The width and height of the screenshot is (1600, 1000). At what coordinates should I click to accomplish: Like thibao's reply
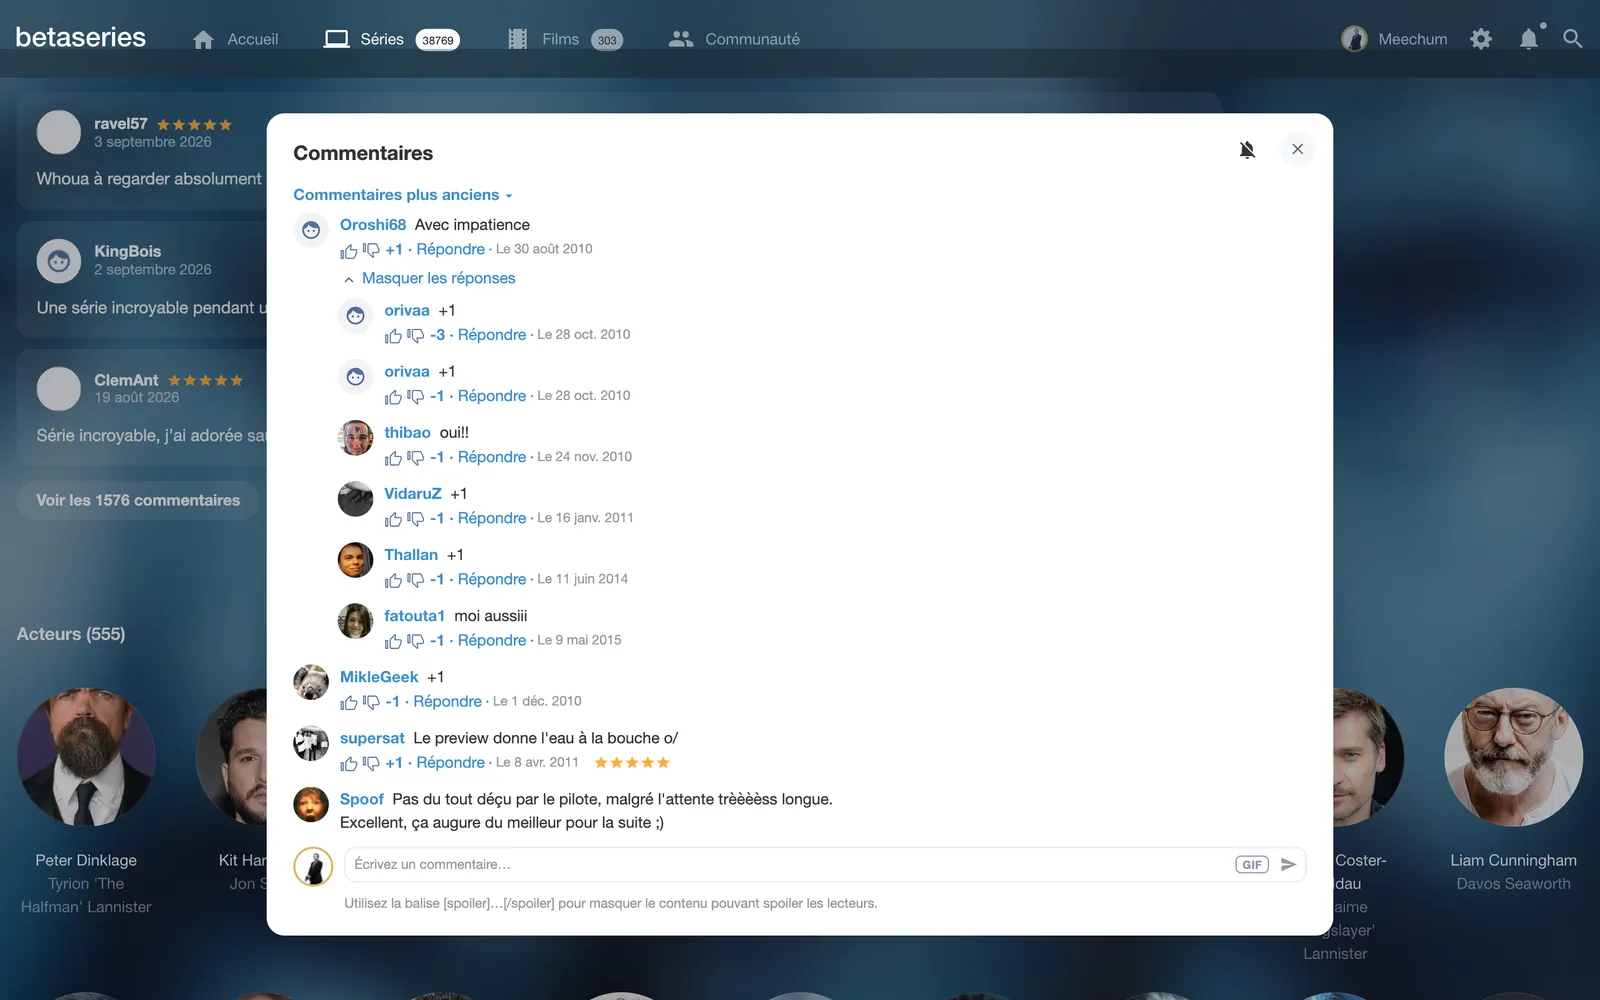pyautogui.click(x=393, y=458)
